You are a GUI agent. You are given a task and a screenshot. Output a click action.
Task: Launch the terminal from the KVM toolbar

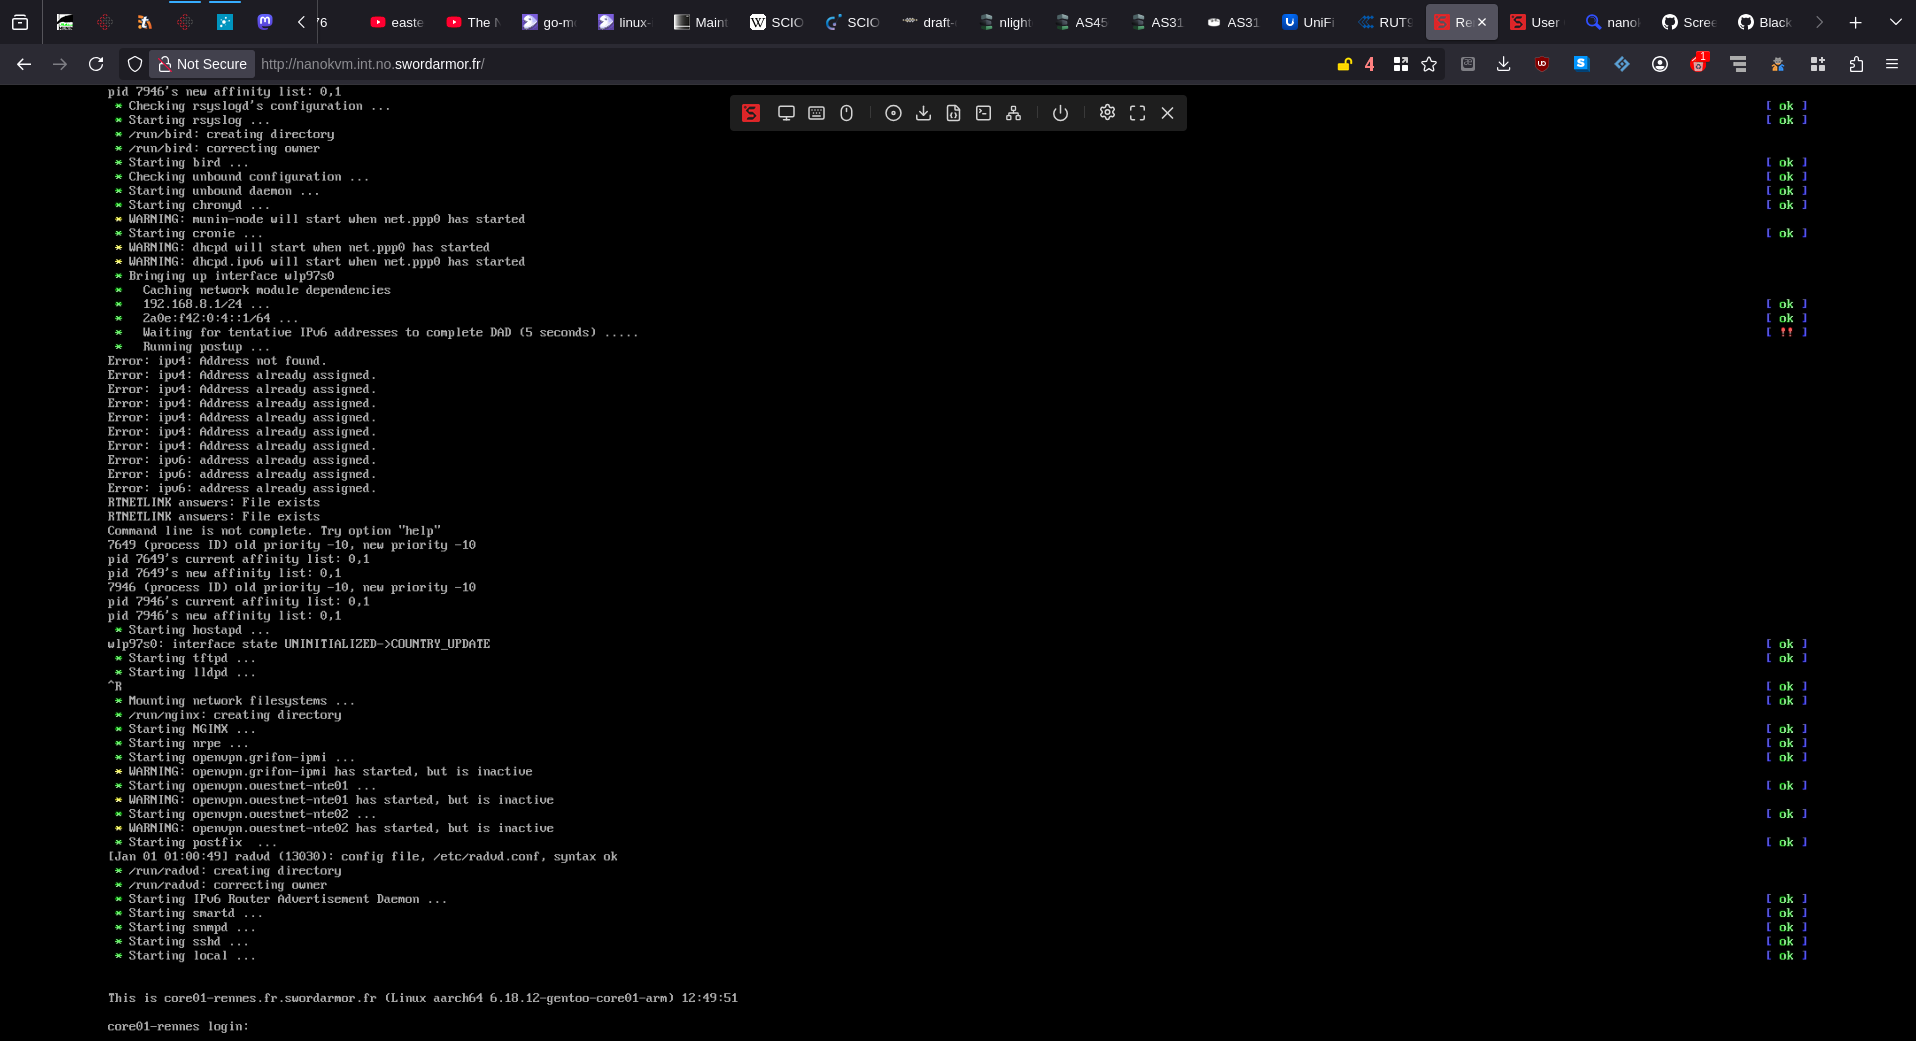tap(983, 113)
